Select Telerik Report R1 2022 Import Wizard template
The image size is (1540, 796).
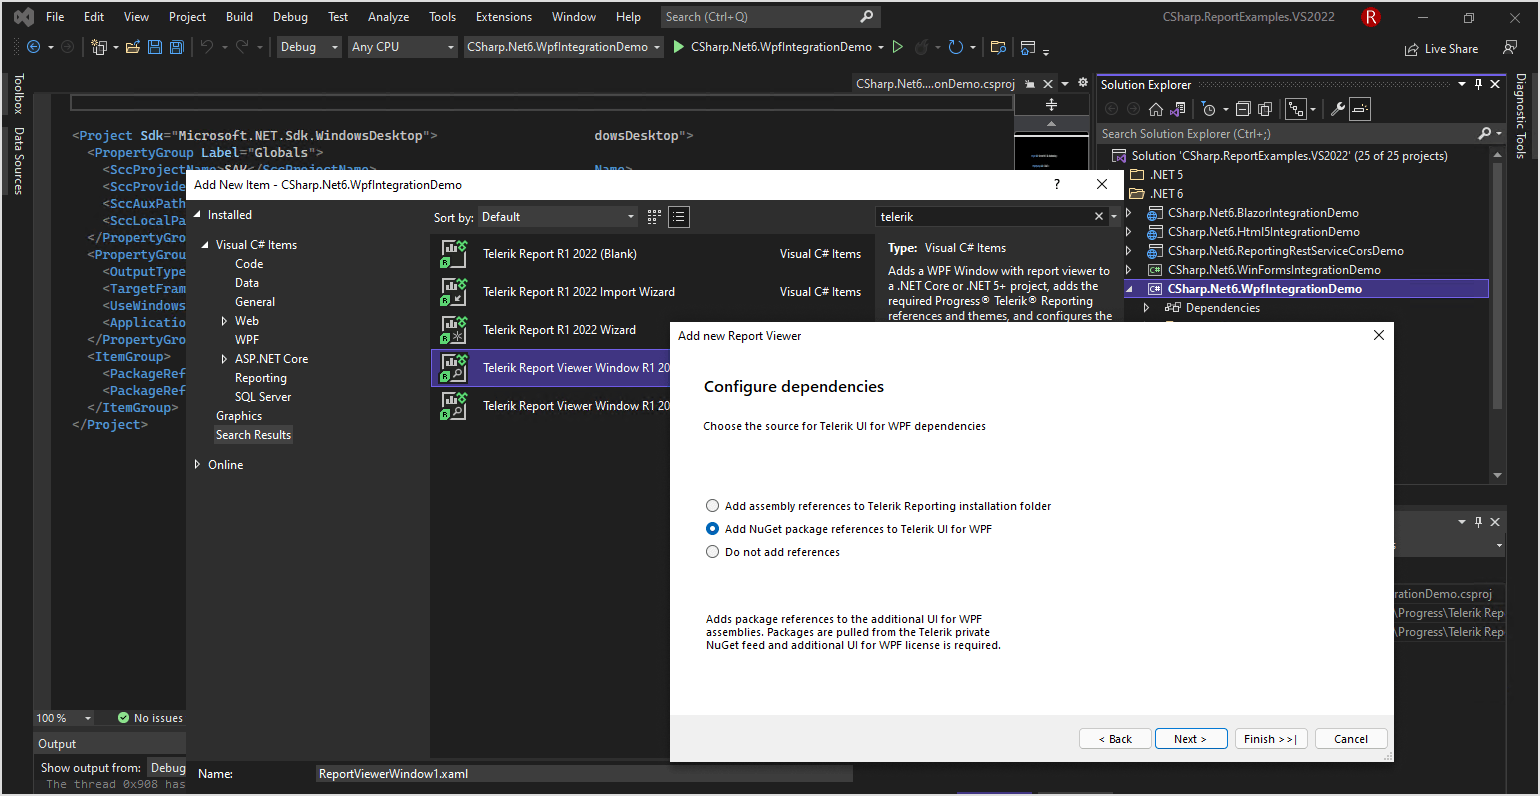[651, 292]
